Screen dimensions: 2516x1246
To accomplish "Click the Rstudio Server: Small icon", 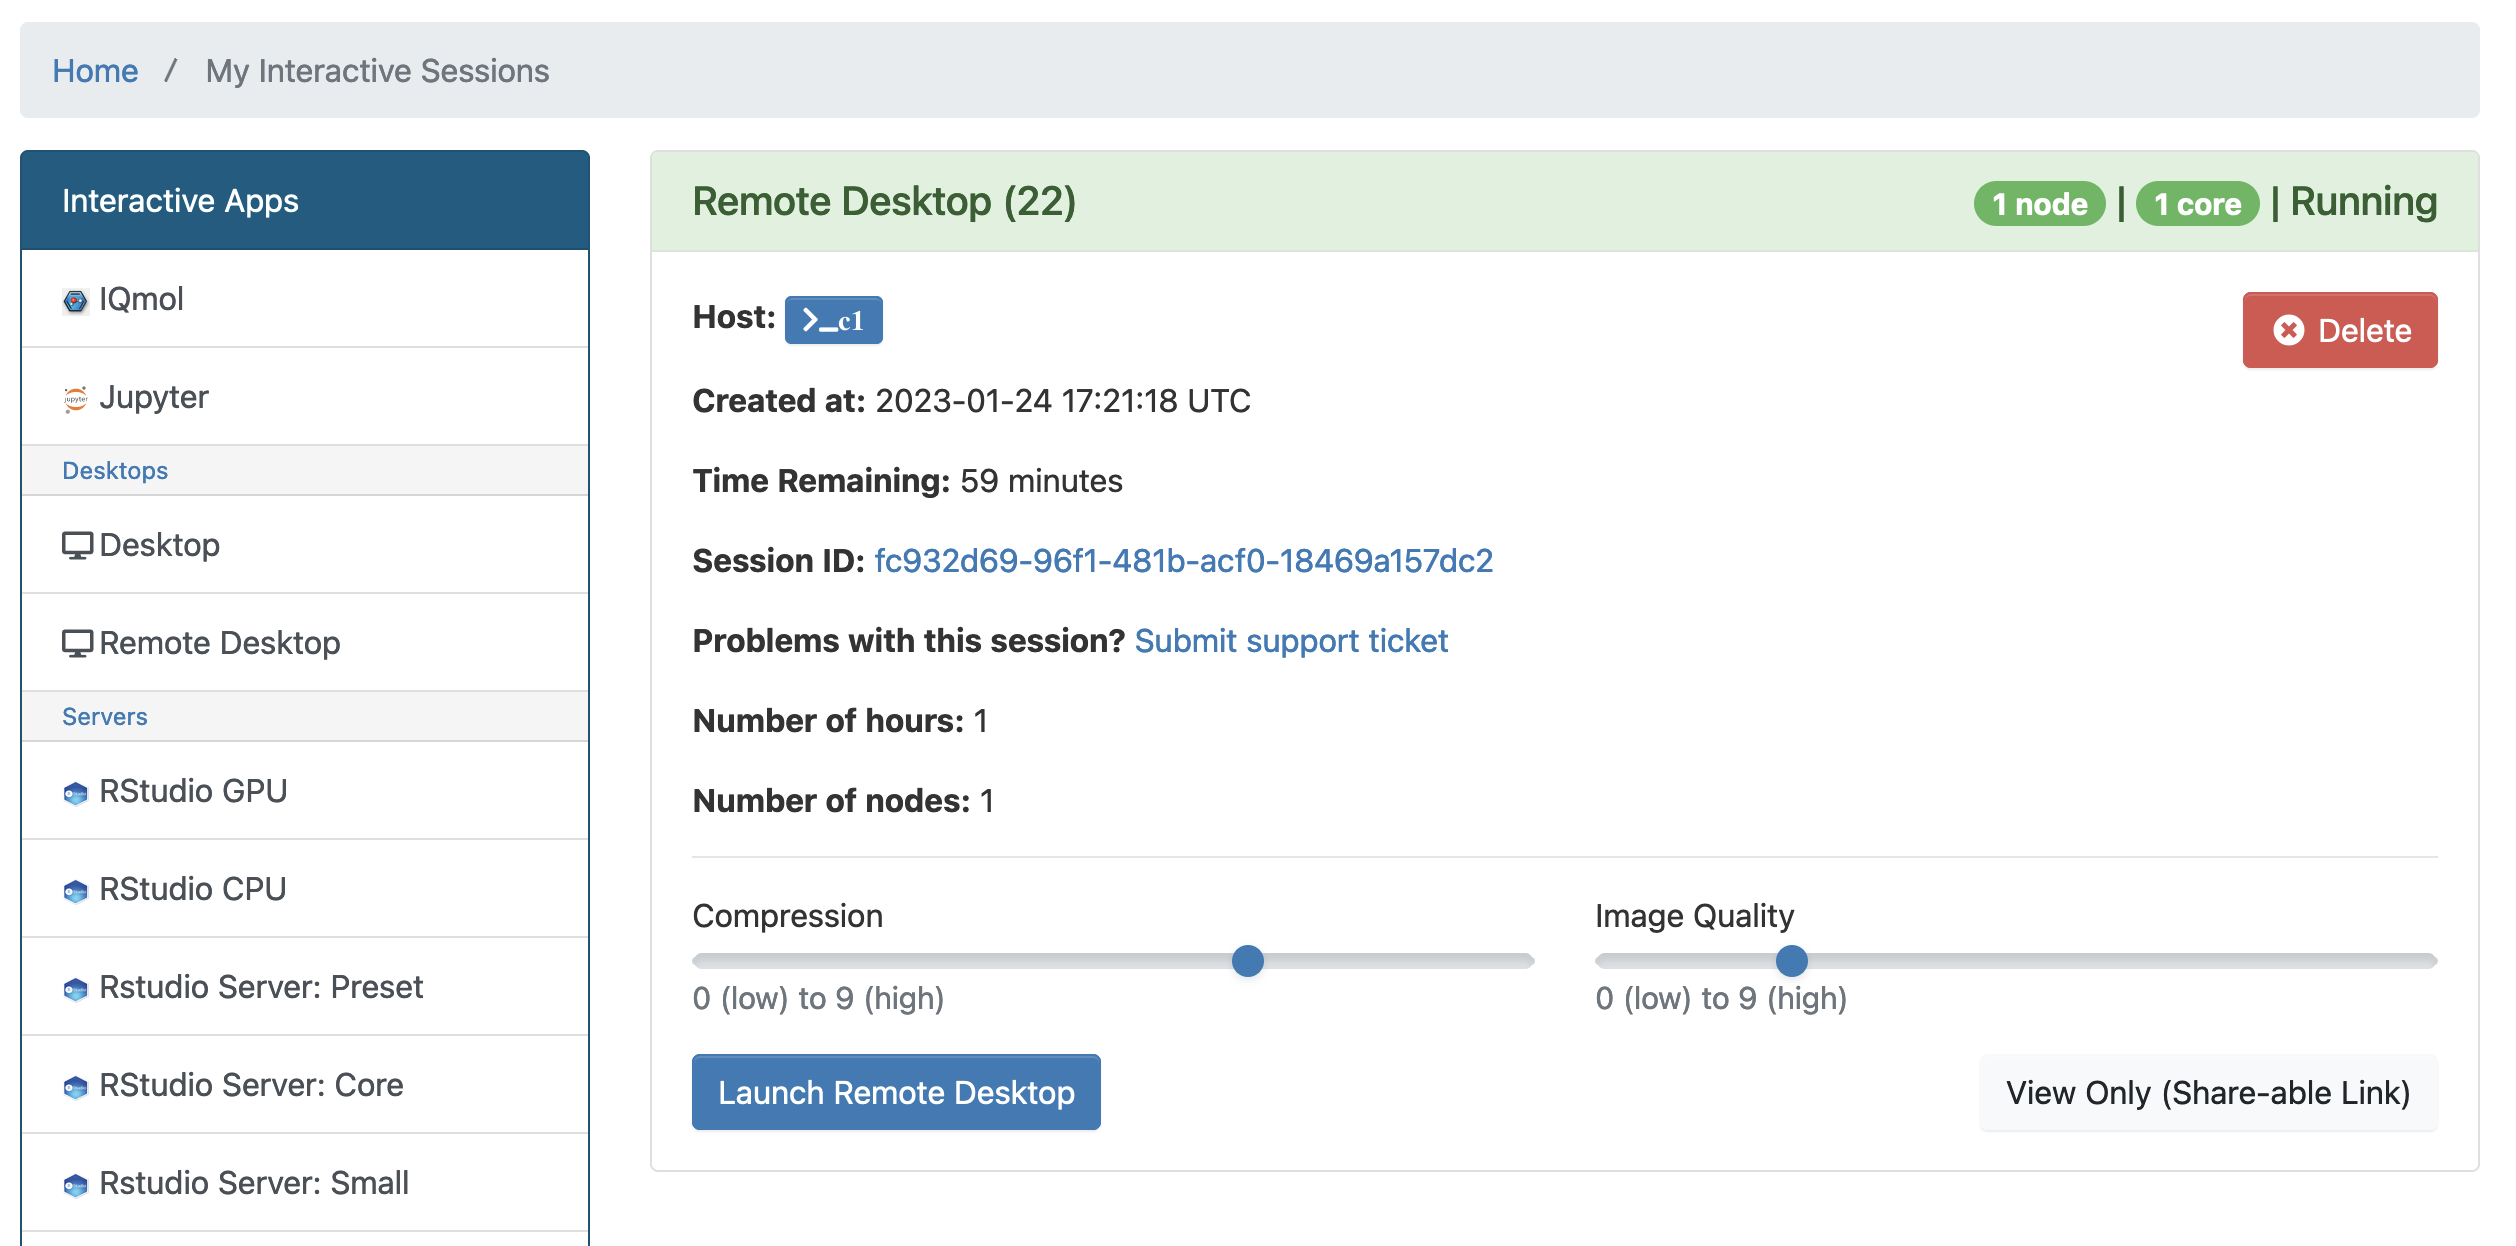I will [75, 1185].
